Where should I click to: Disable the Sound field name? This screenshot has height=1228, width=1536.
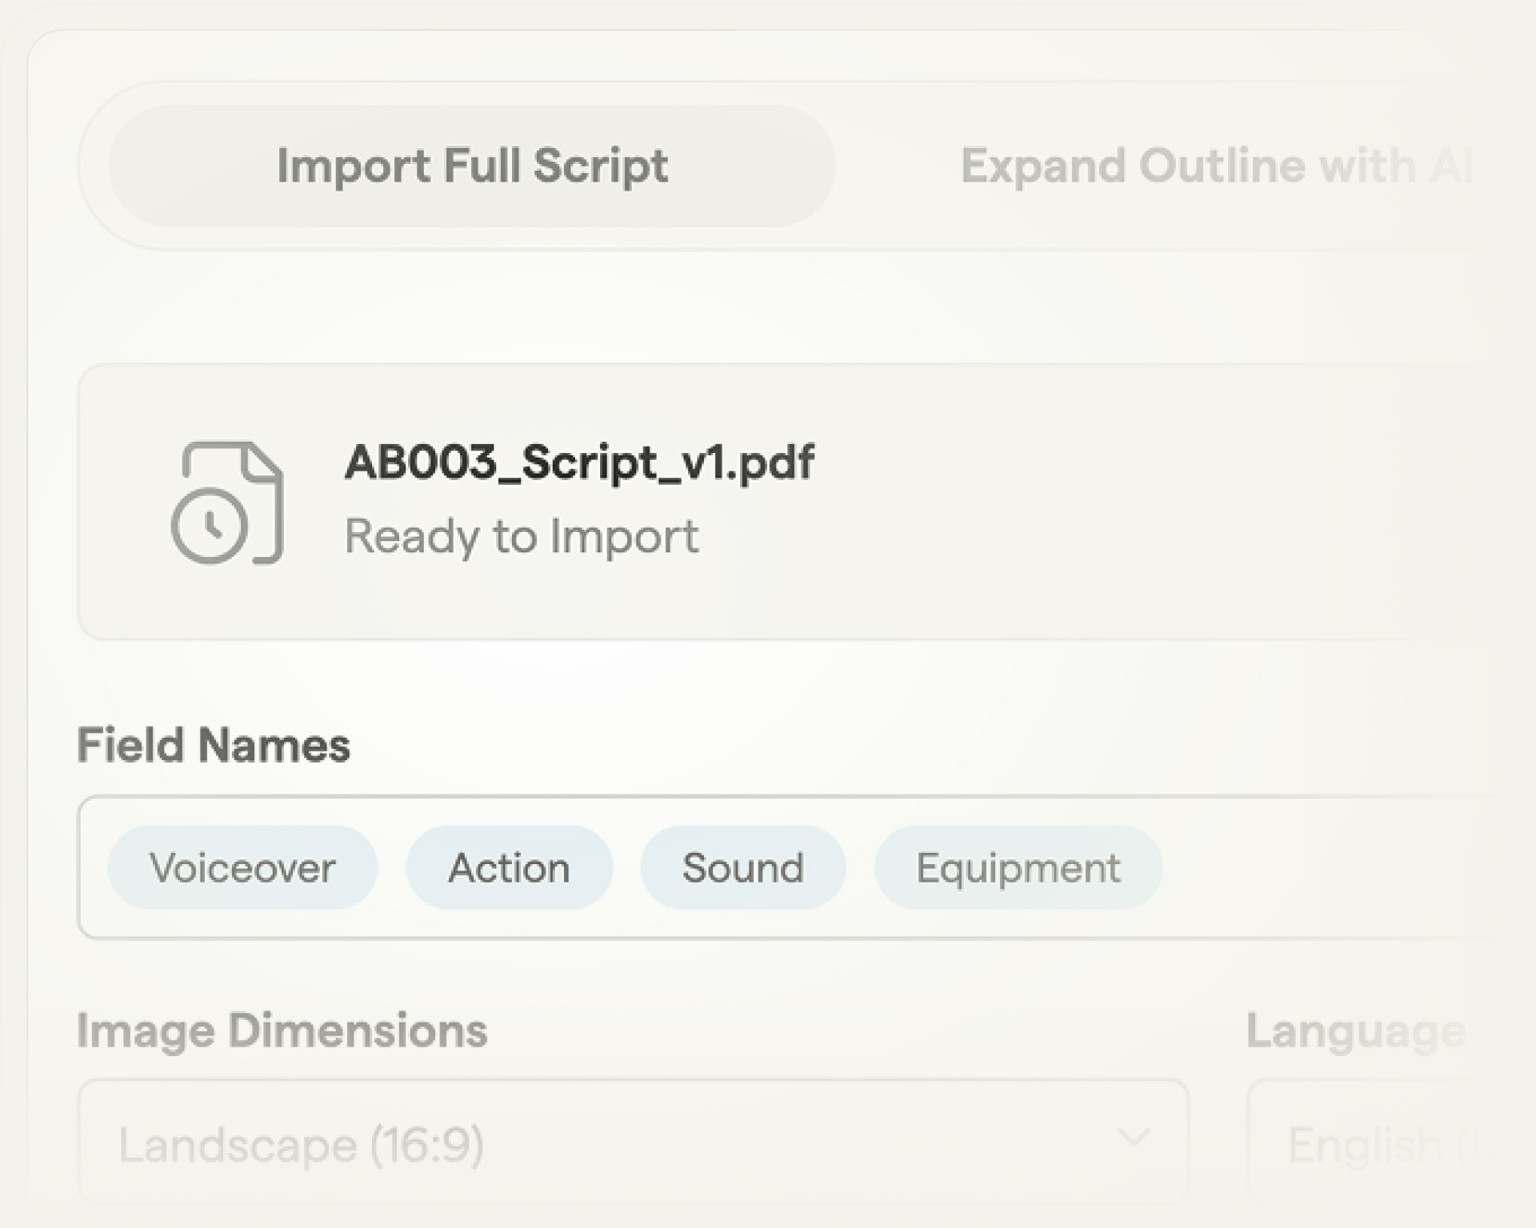[742, 868]
